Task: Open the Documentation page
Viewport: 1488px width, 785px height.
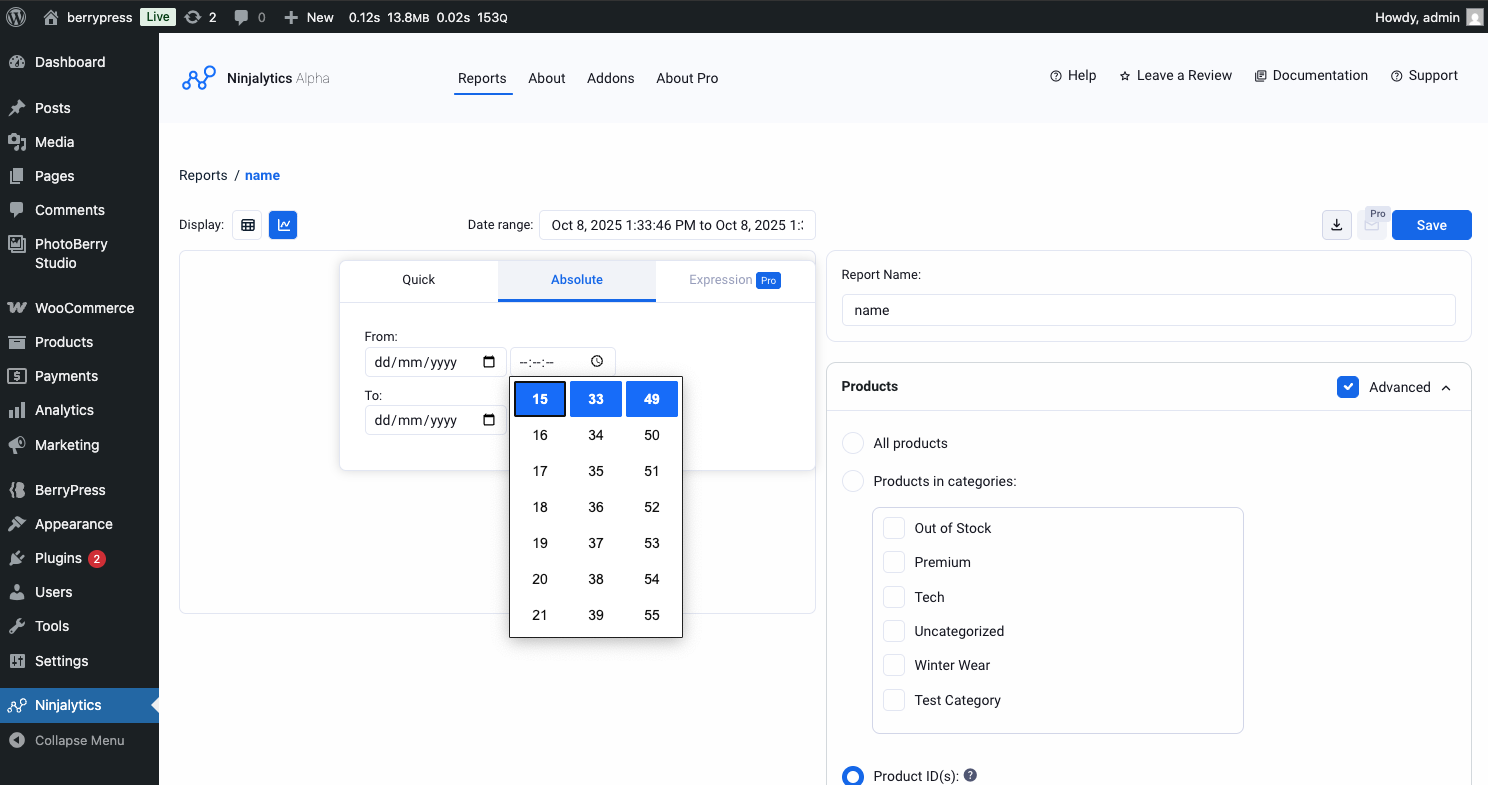Action: [x=1311, y=75]
